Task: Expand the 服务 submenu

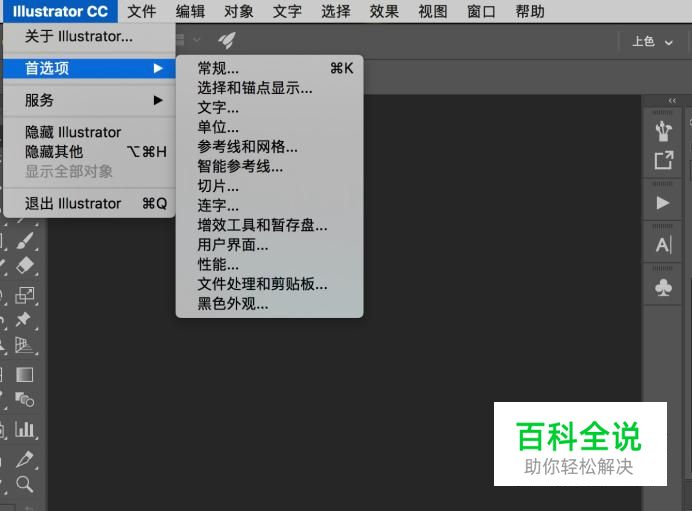Action: point(89,100)
